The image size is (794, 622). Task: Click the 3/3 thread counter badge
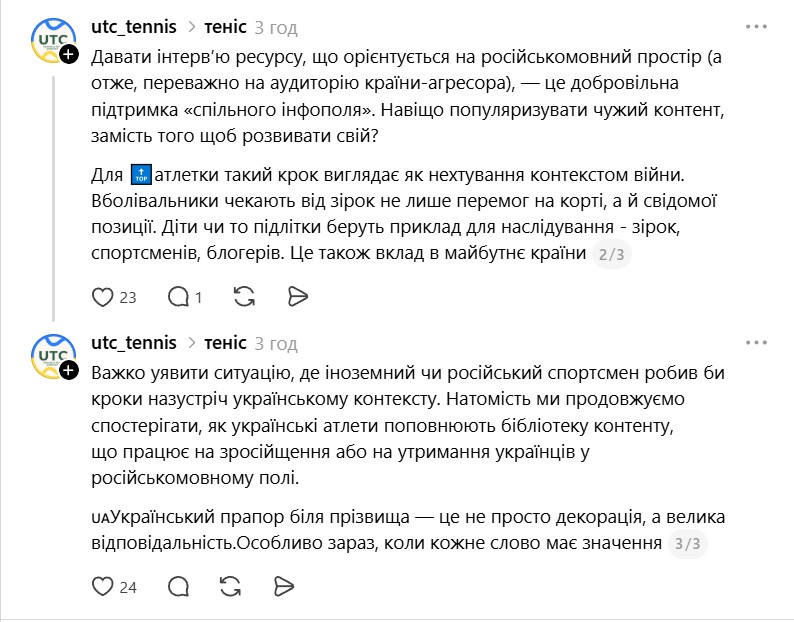(688, 544)
